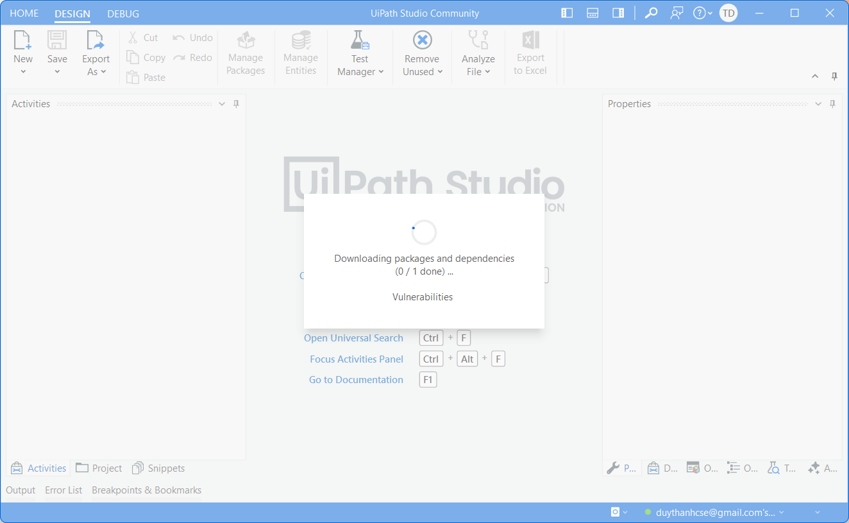This screenshot has width=849, height=523.
Task: Open the rightmost status bar dropdown chevron
Action: tap(817, 512)
